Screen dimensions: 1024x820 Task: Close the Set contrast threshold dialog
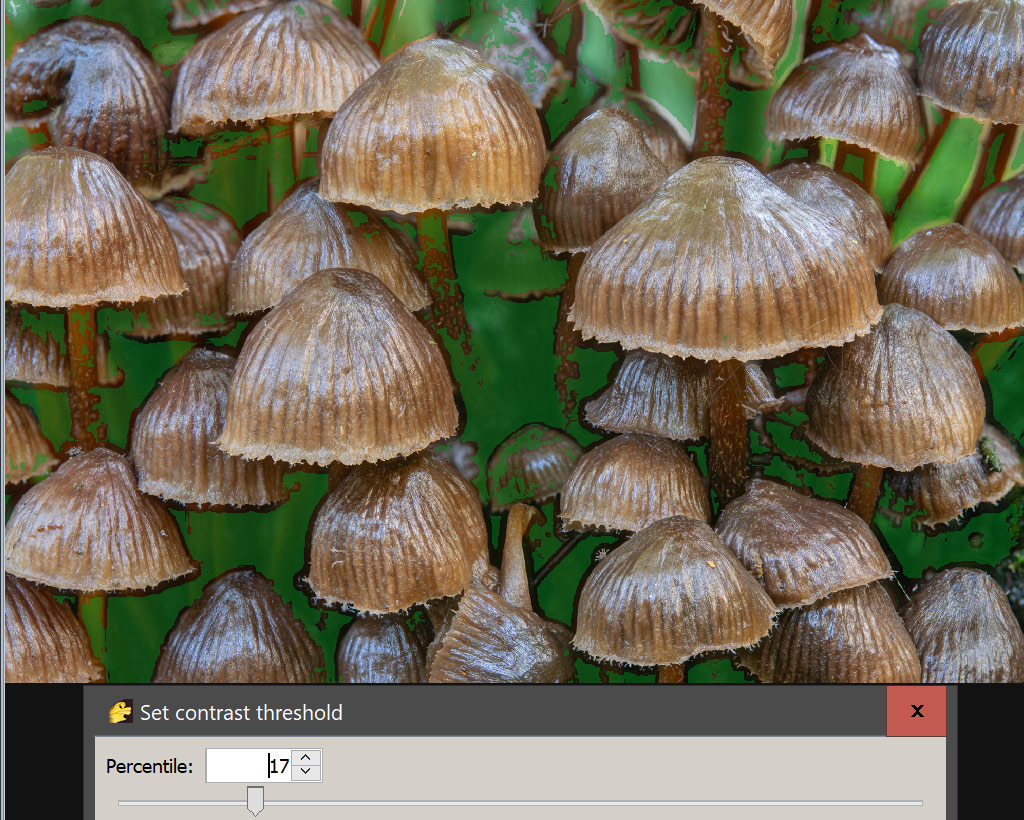coord(916,711)
